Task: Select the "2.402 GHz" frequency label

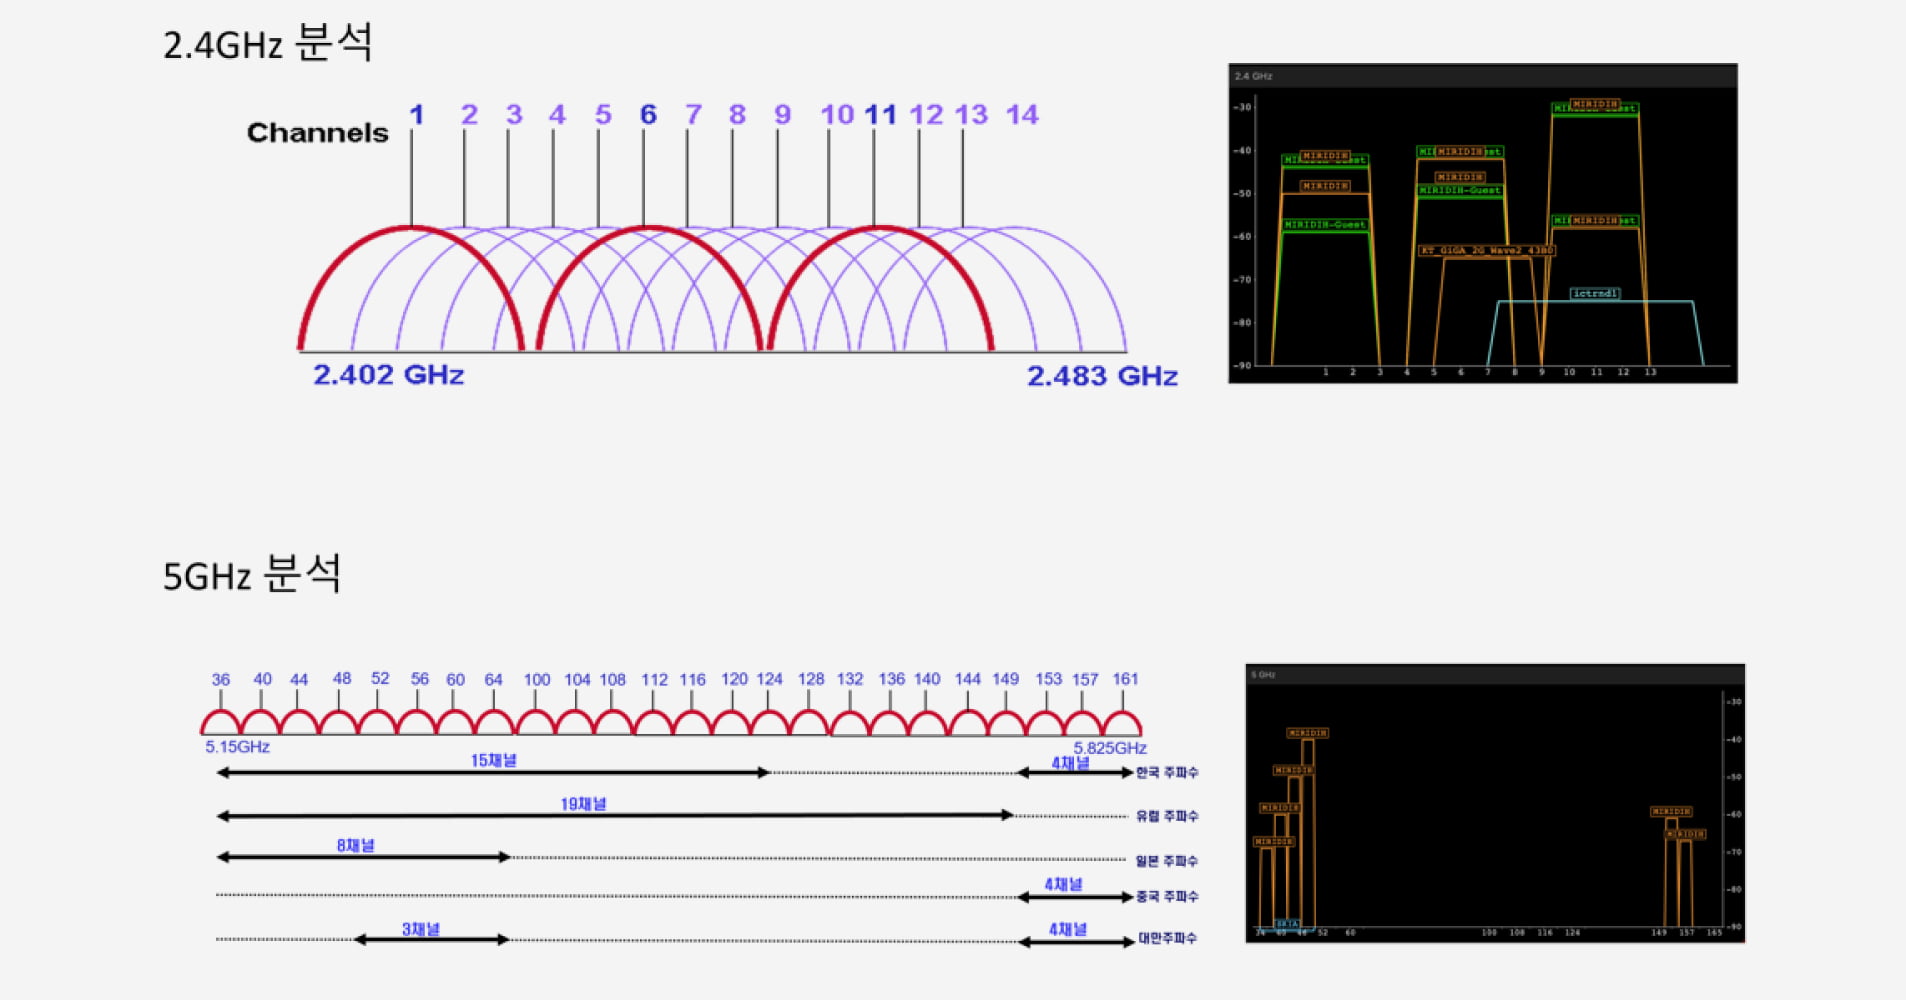Action: (x=388, y=375)
